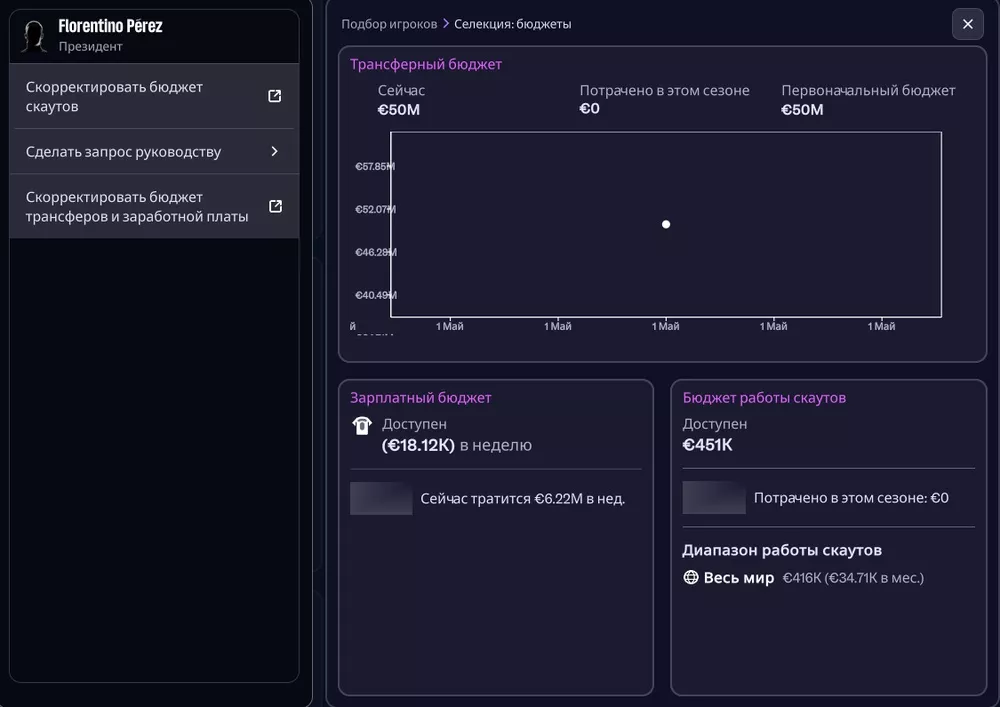This screenshot has width=1000, height=707.
Task: Click the breadcrumb separator arrow icon
Action: [446, 24]
